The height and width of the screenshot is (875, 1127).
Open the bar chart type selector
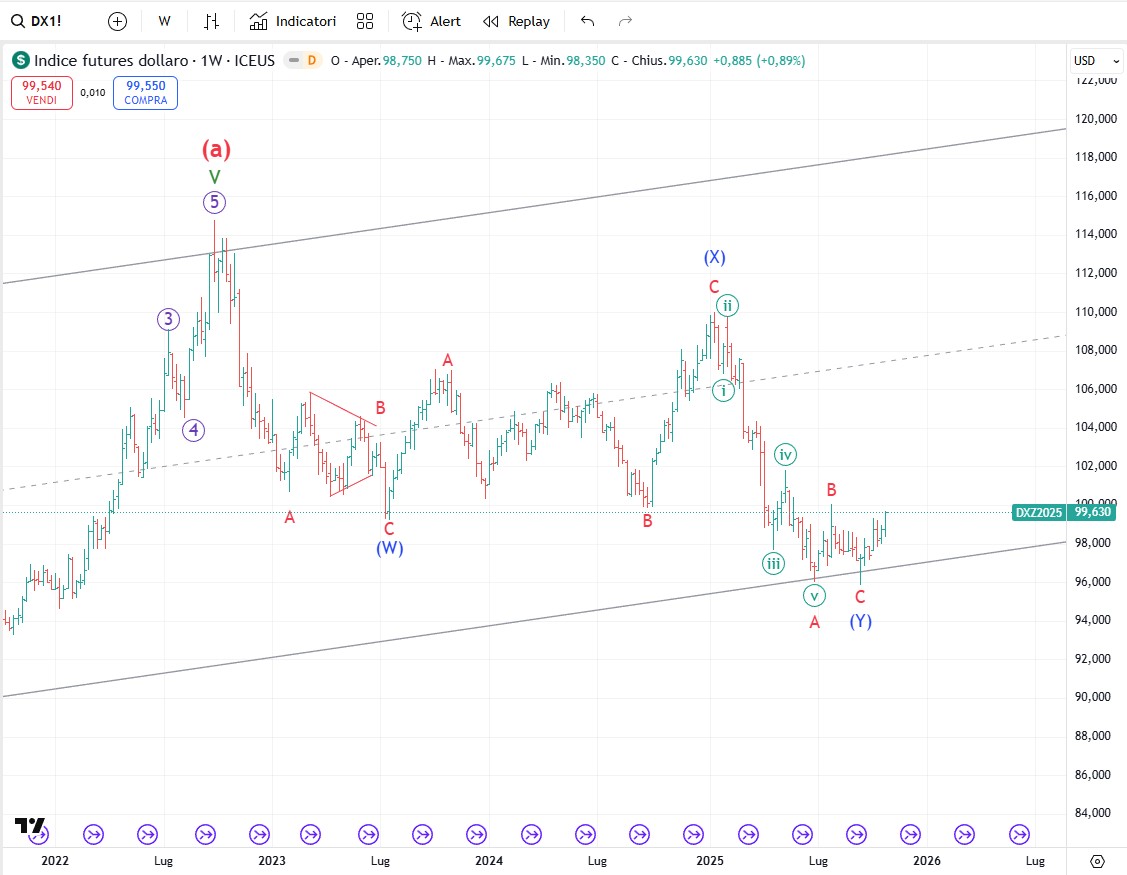coord(211,21)
